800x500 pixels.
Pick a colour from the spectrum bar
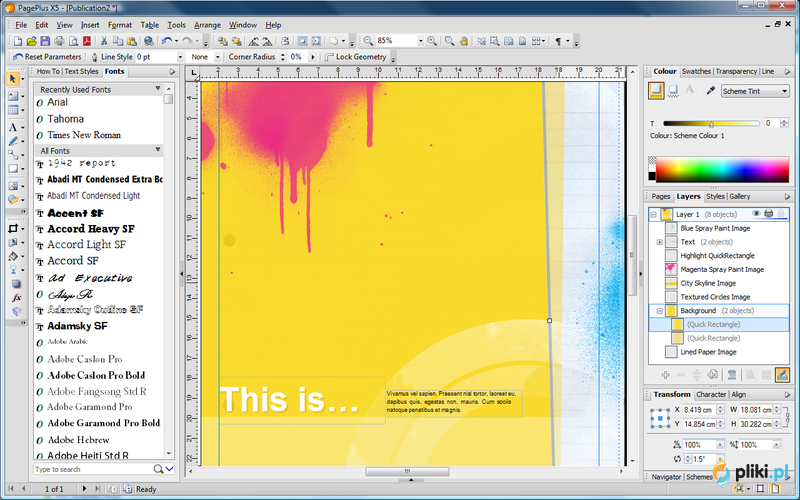point(722,170)
